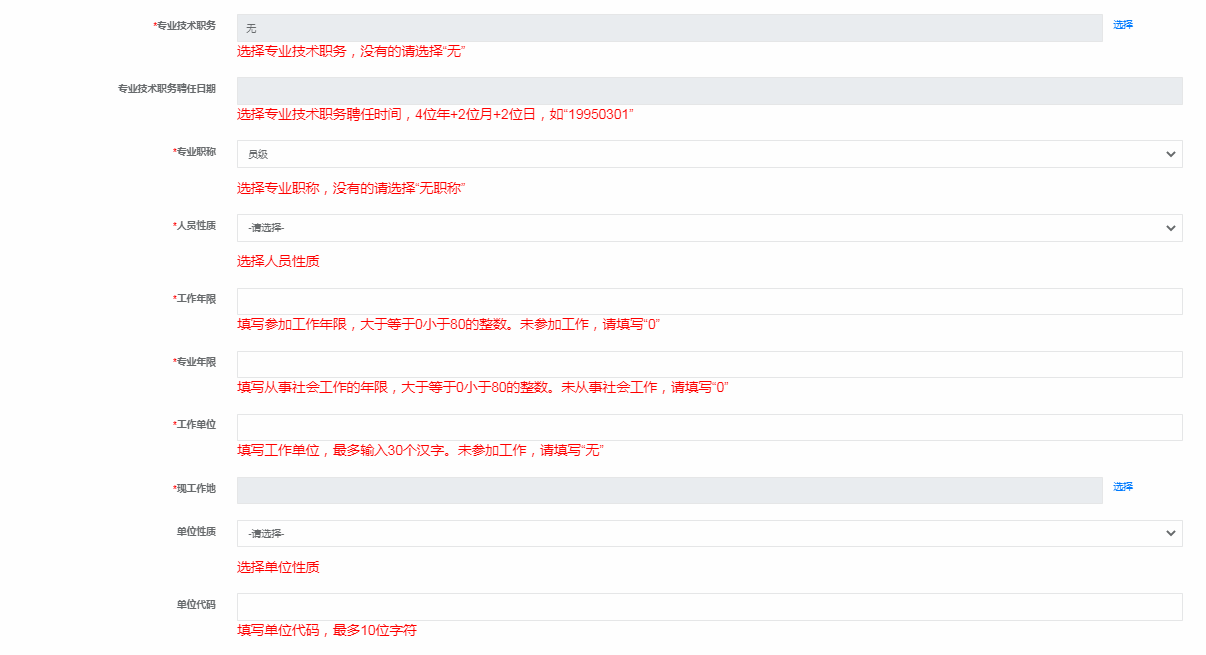Click the chevron arrow on 单位性质 select

tap(1171, 534)
